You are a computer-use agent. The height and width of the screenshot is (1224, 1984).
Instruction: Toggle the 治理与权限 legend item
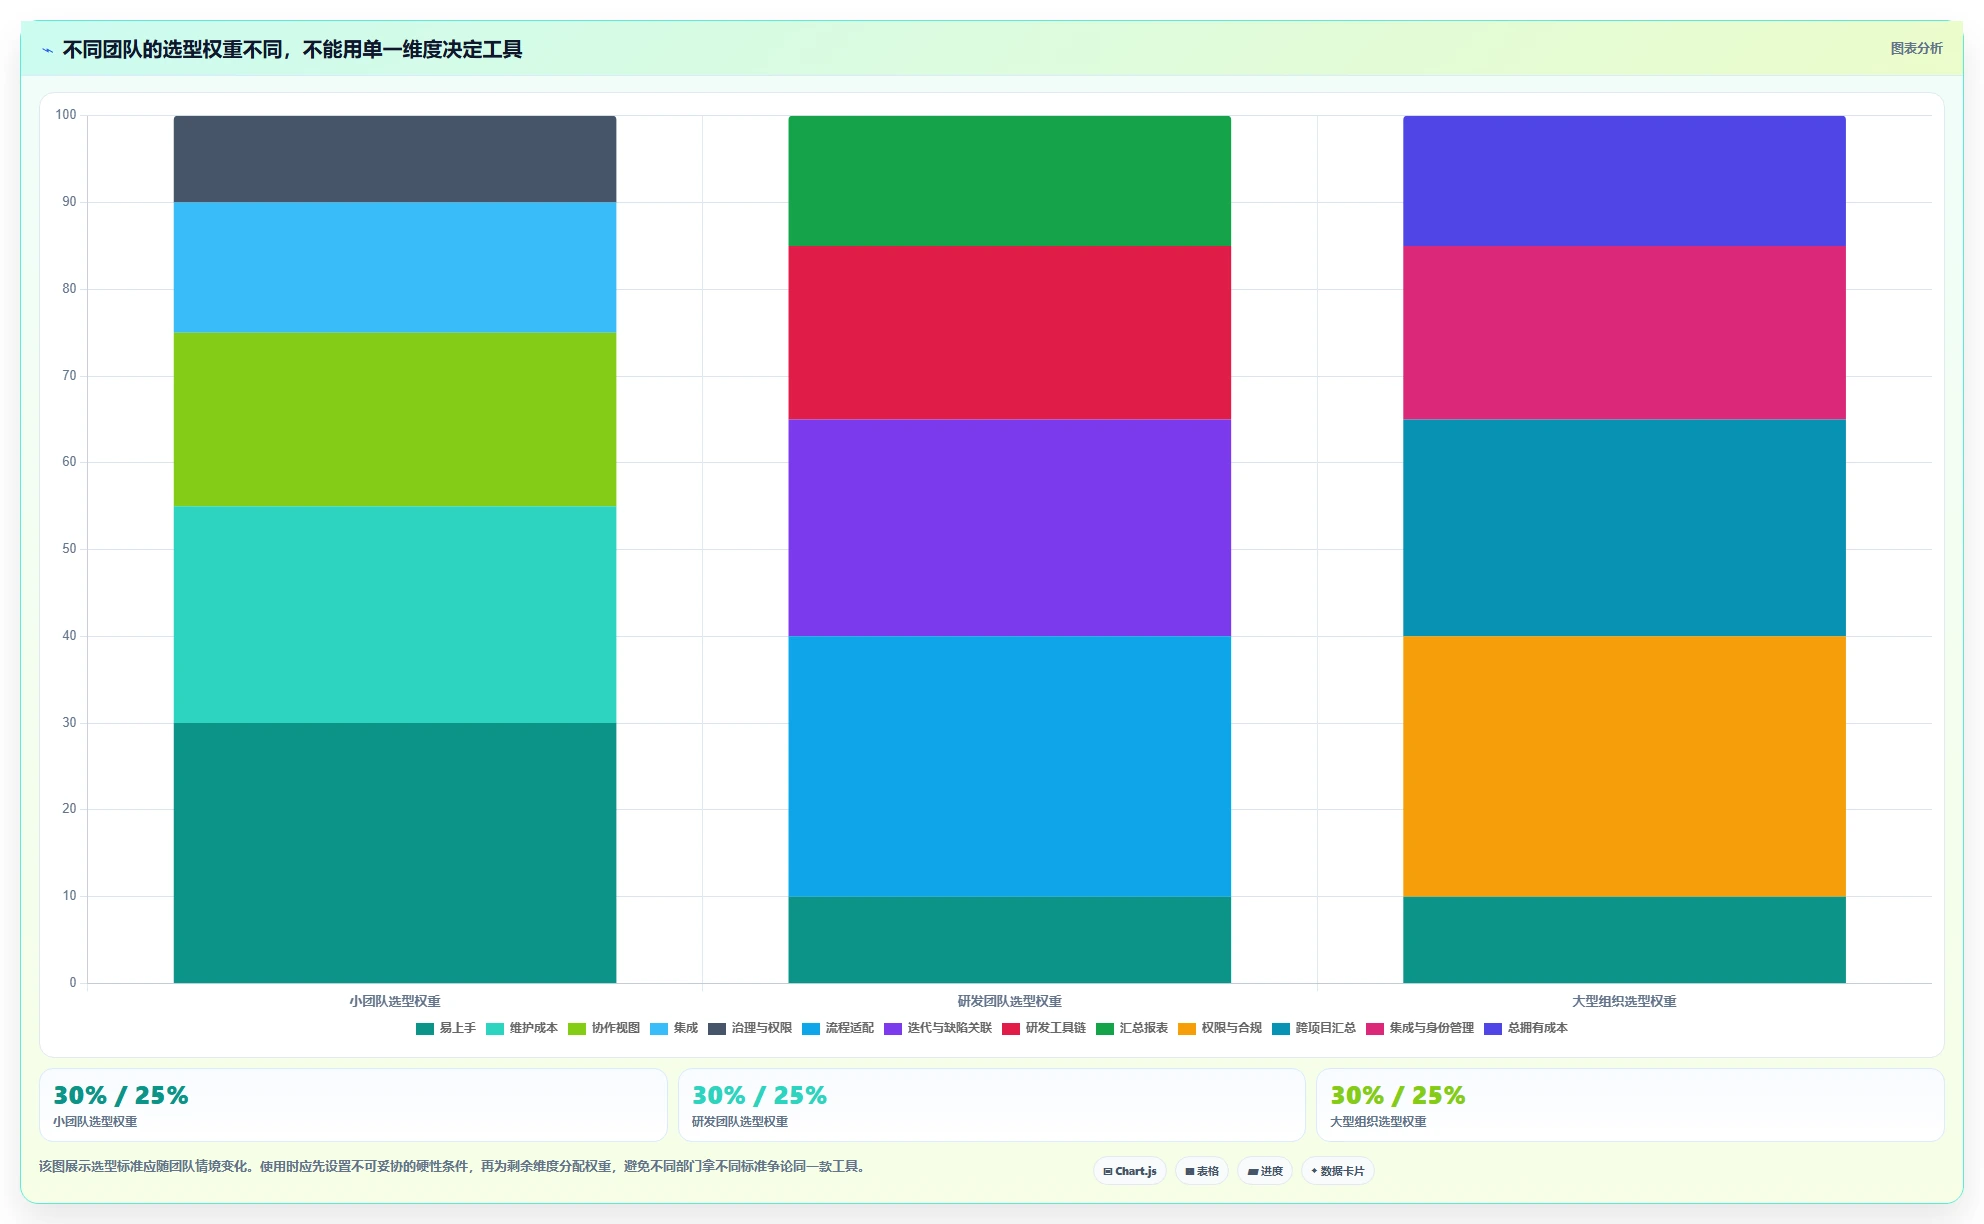click(x=750, y=1028)
